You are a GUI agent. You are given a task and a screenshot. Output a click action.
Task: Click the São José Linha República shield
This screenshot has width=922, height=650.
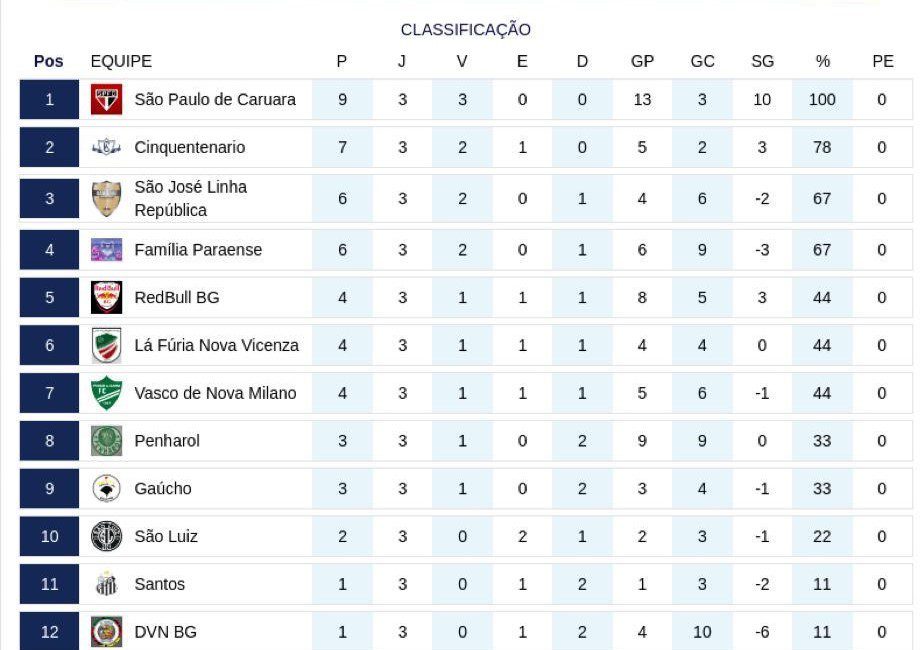pos(106,198)
